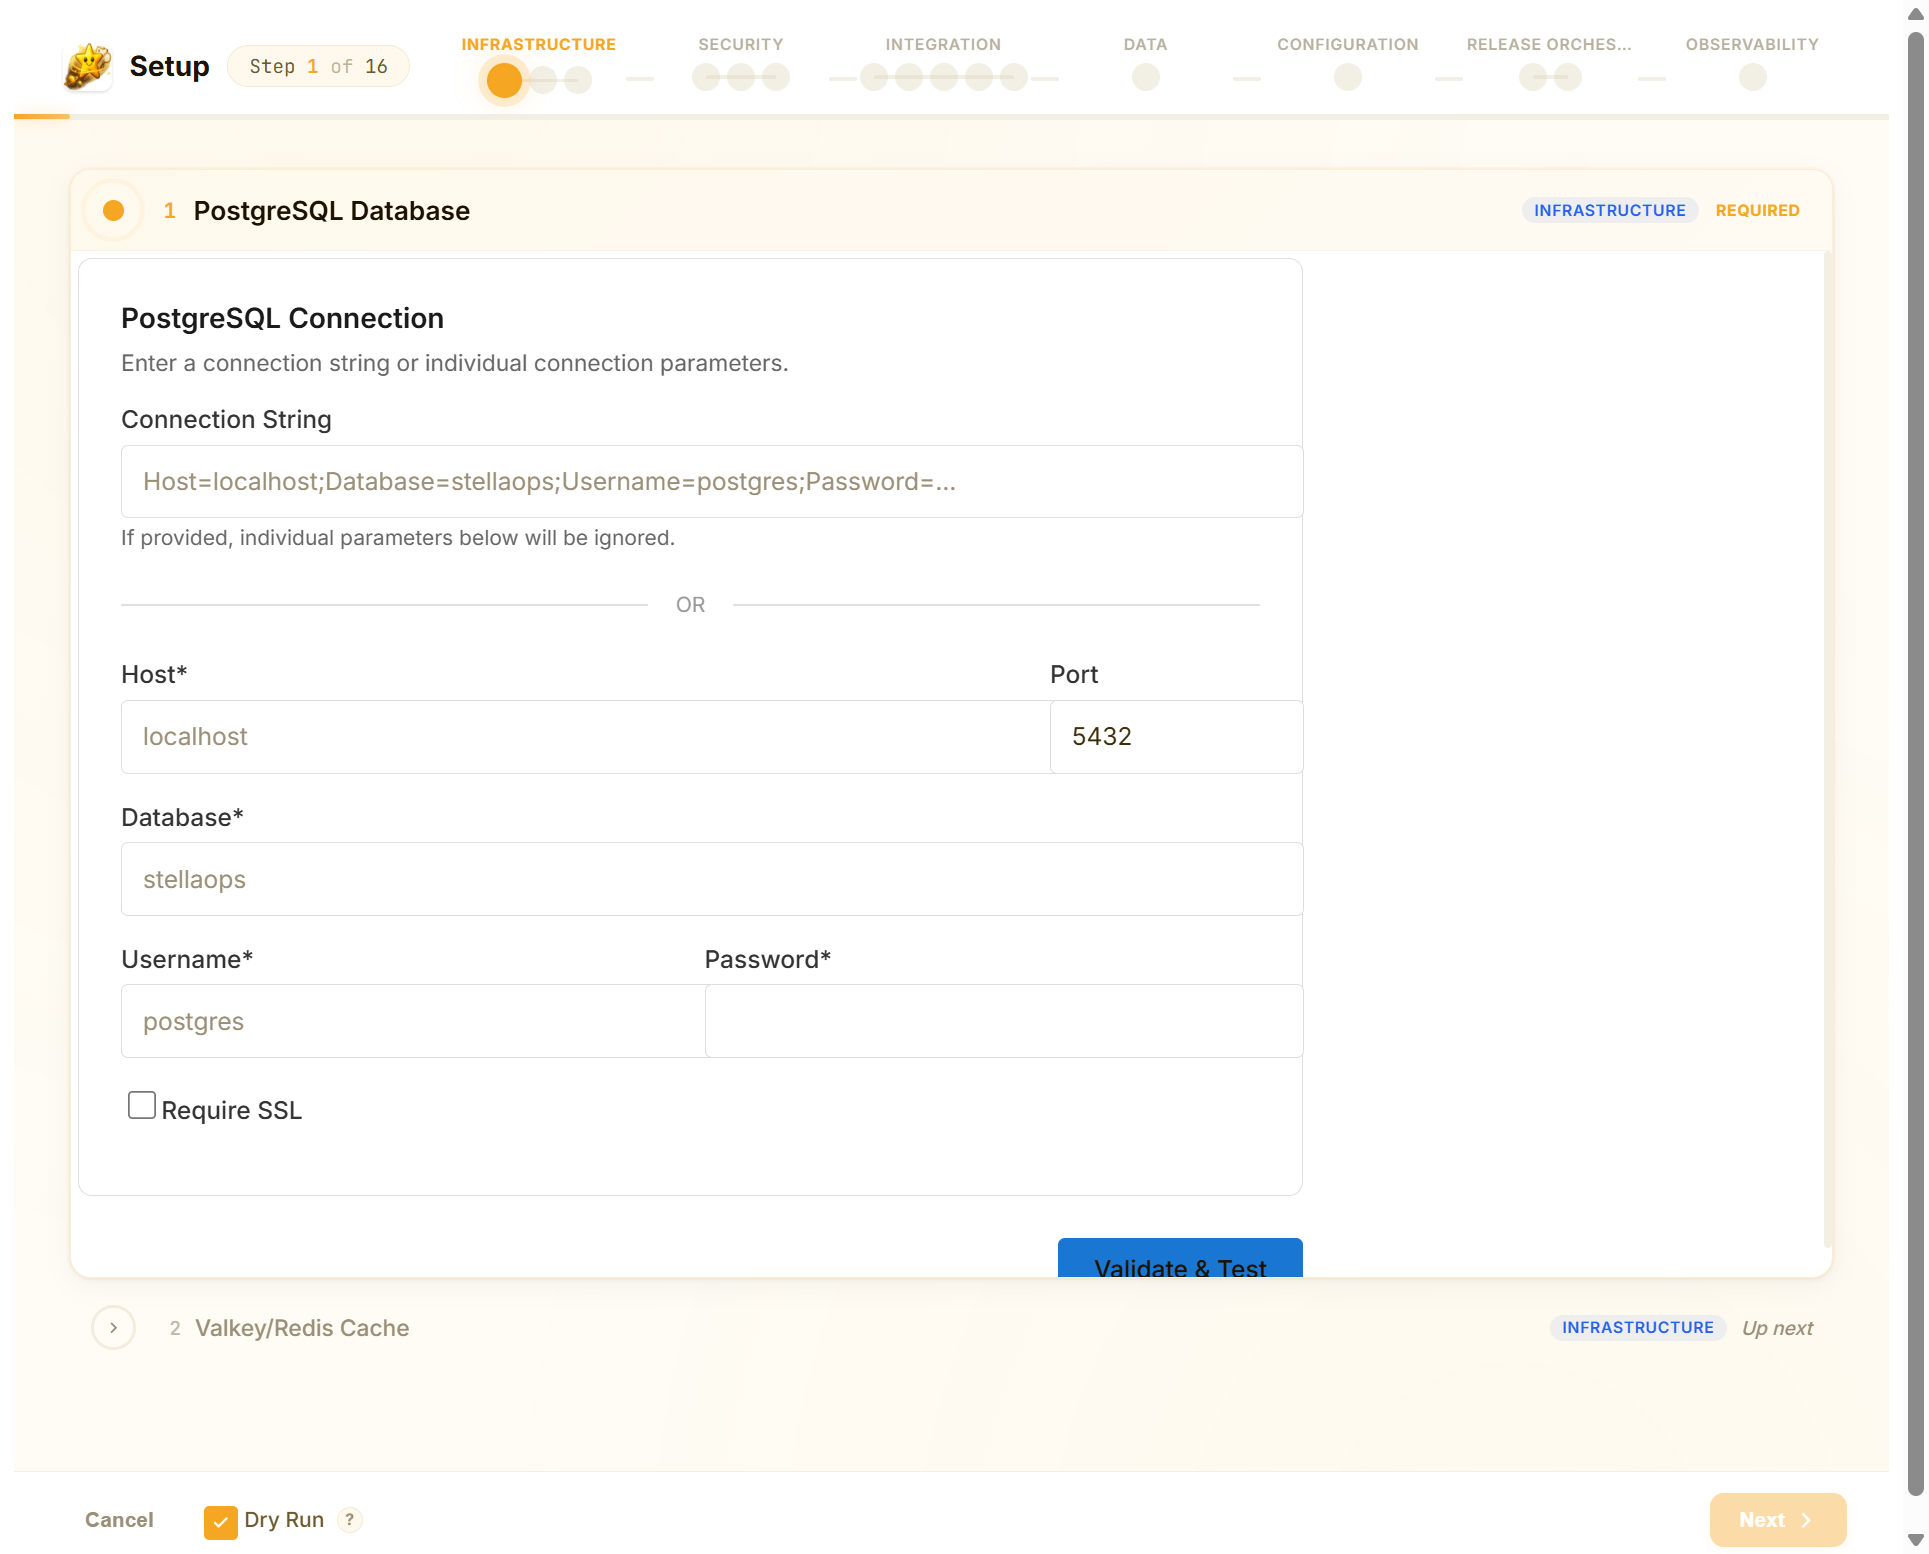Expand the Valkey/Redis Cache step chevron
This screenshot has width=1929, height=1554.
[x=114, y=1327]
